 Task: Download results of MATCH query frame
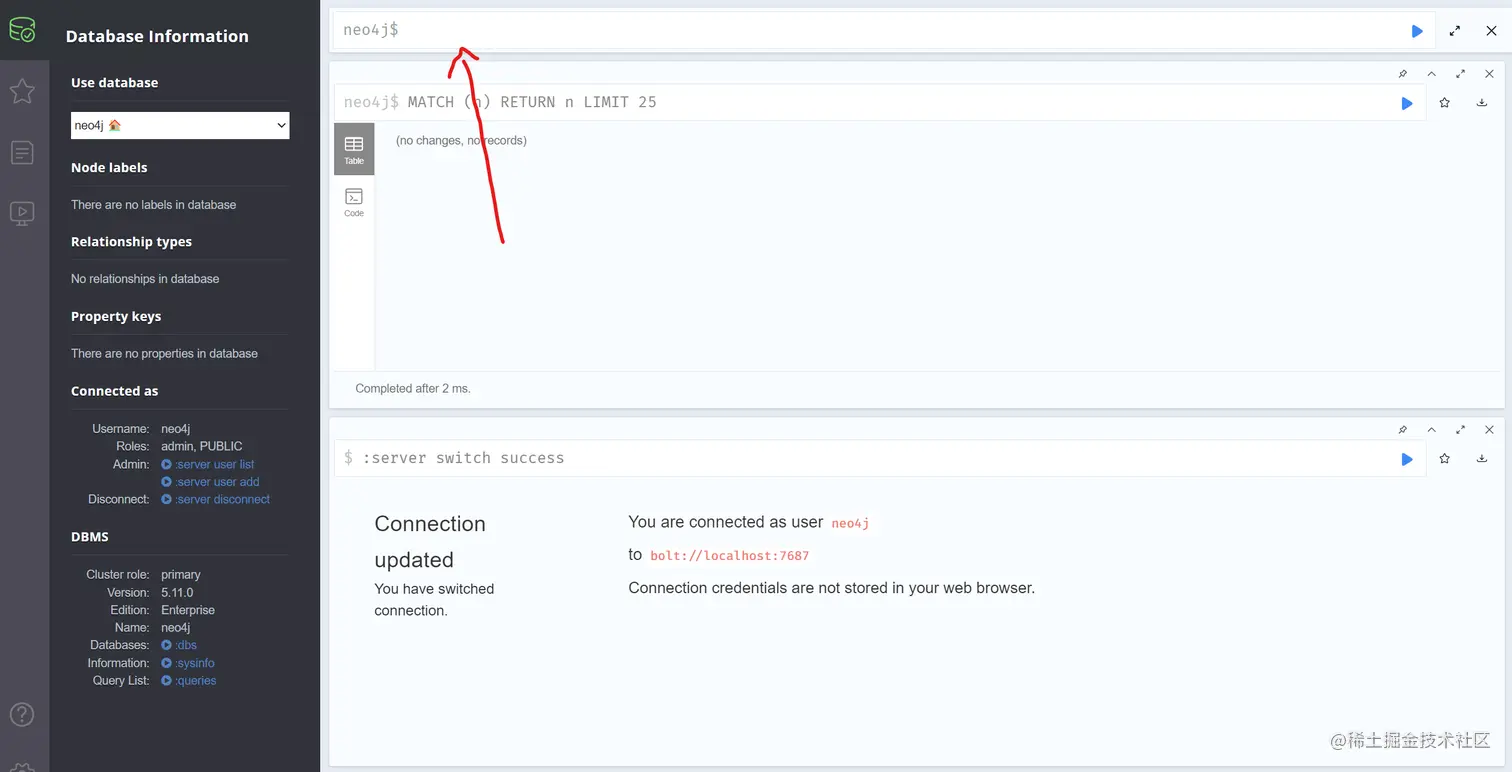pyautogui.click(x=1482, y=102)
